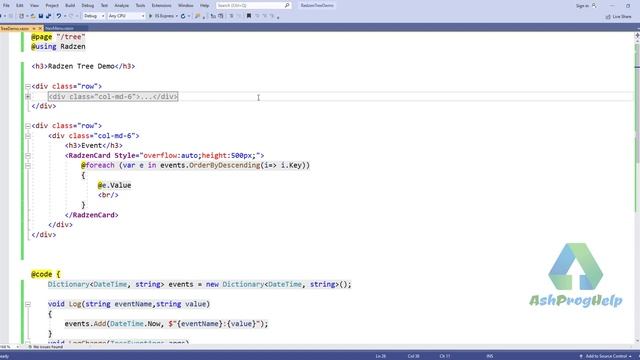This screenshot has height=360, width=640.
Task: Collapse the first div class="row" block
Action: 28,86
